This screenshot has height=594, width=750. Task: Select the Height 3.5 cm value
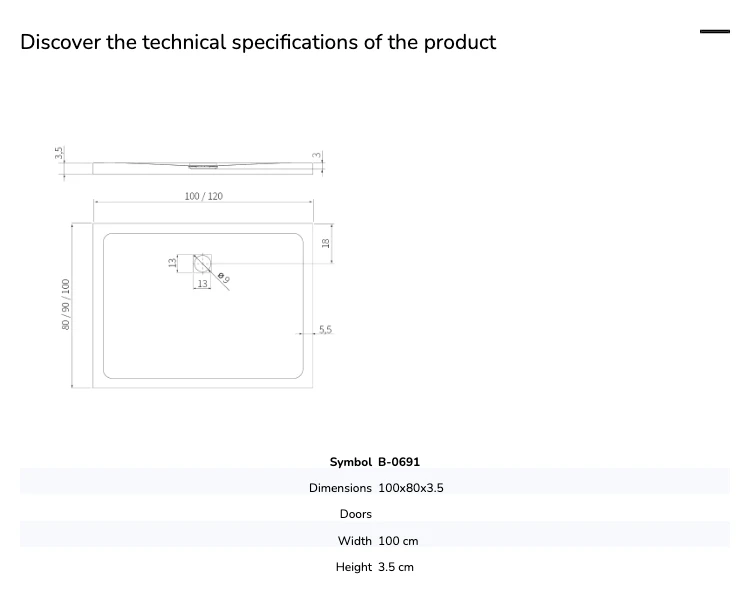(x=396, y=567)
